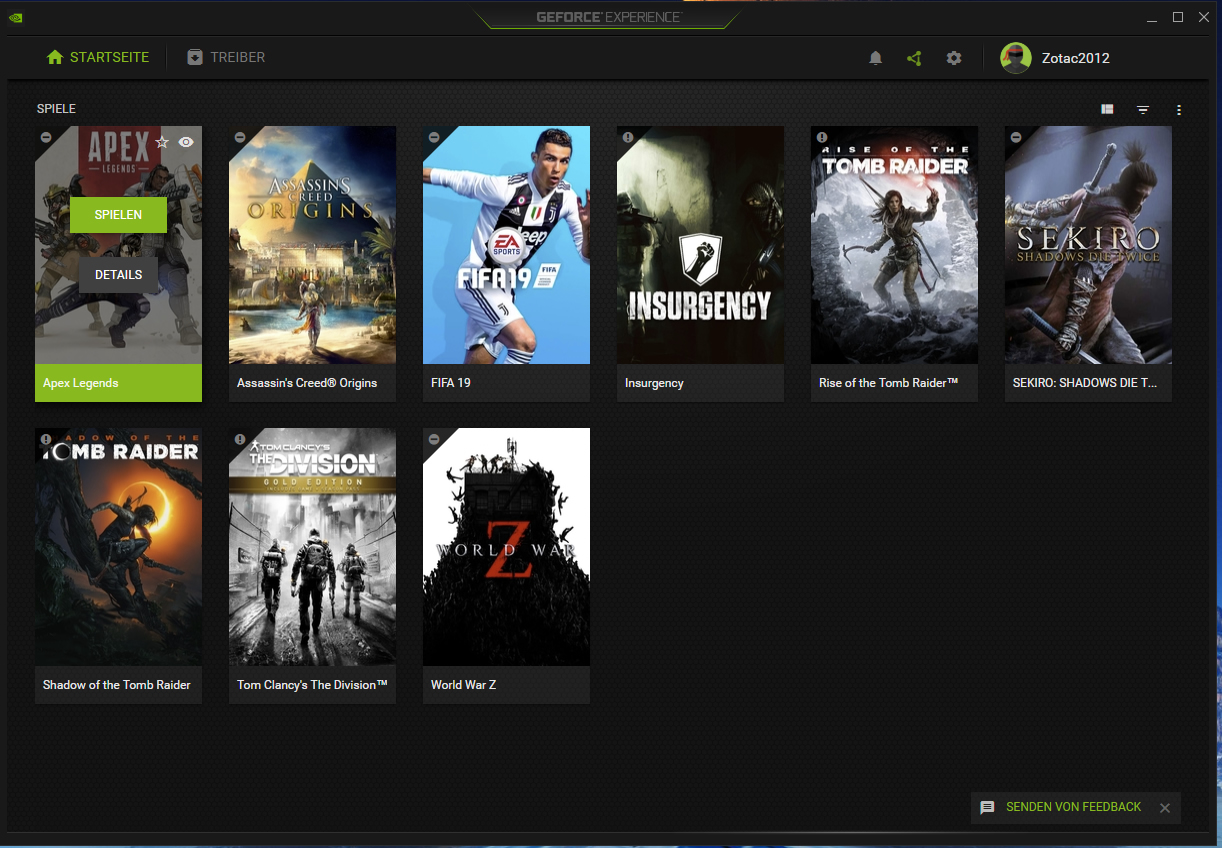
Task: Click status badge on FIFA 19 cover
Action: click(x=434, y=137)
